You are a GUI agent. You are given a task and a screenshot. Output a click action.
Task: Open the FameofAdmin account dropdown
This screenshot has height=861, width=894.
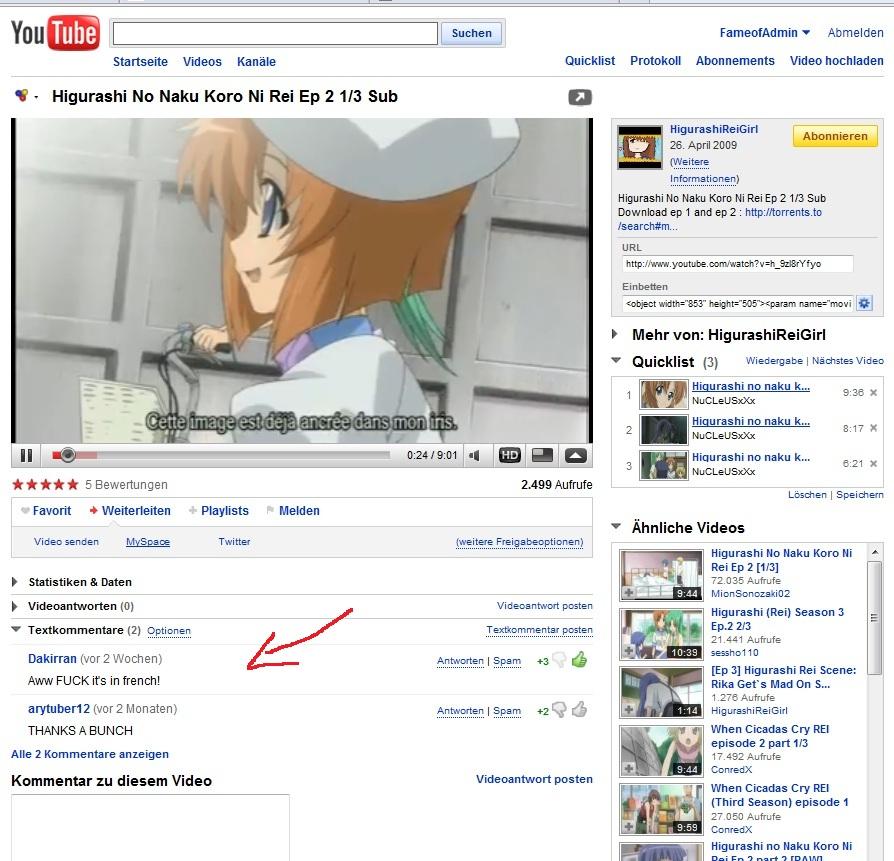tap(765, 33)
